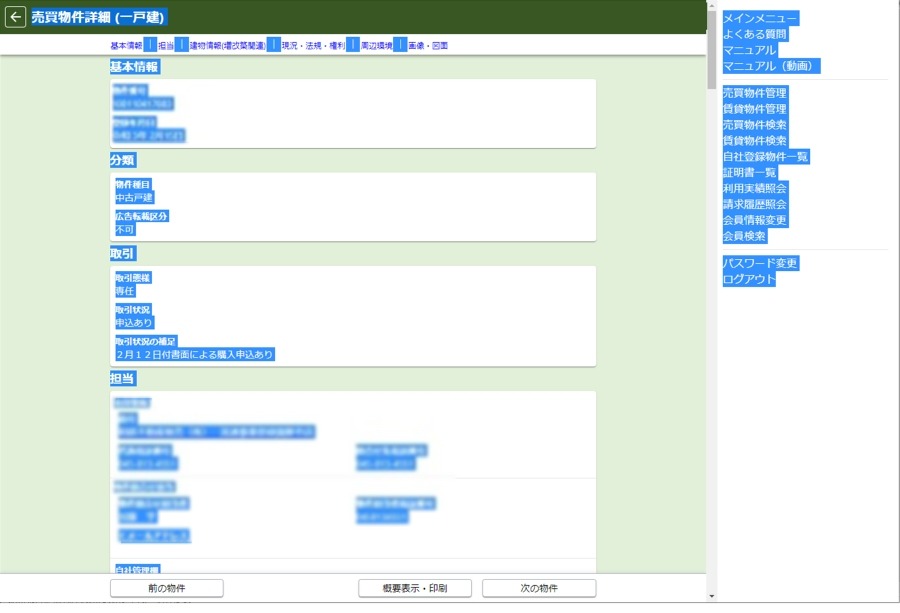
Task: Open マニュアル（動画） link
Action: pos(771,66)
